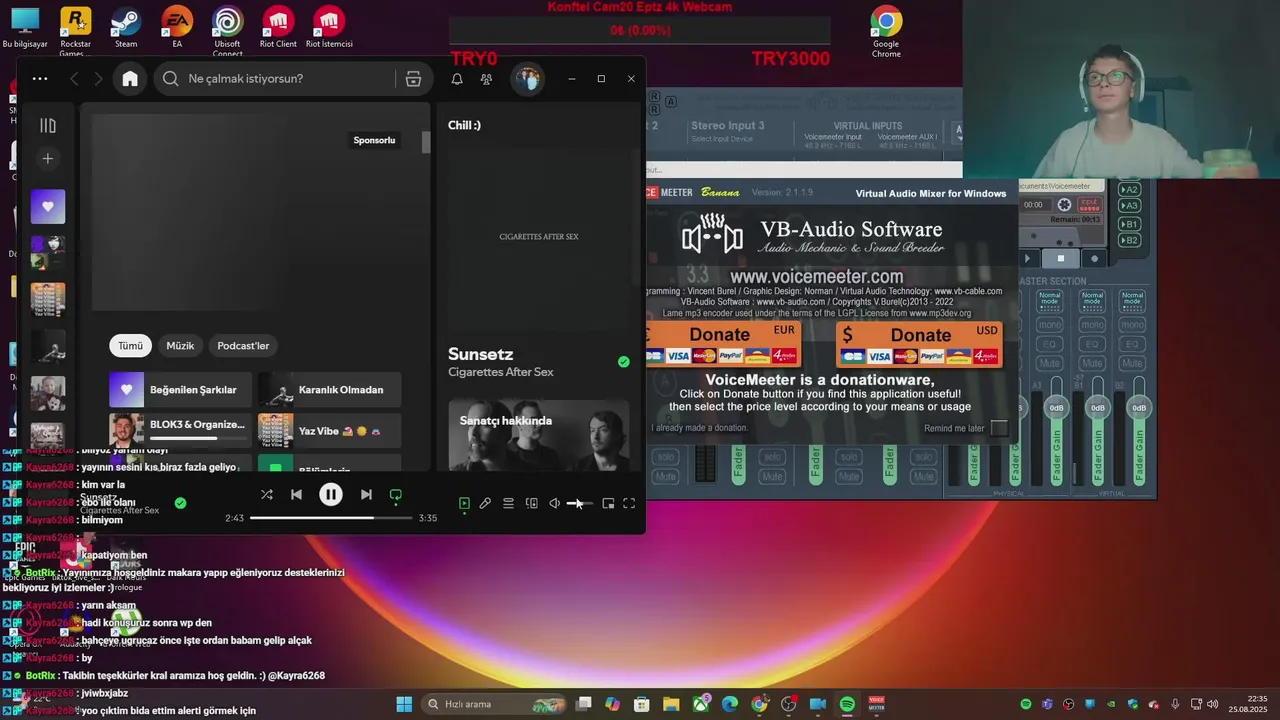Click Cigarettes After Sex artist link
The height and width of the screenshot is (720, 1280).
[x=501, y=372]
